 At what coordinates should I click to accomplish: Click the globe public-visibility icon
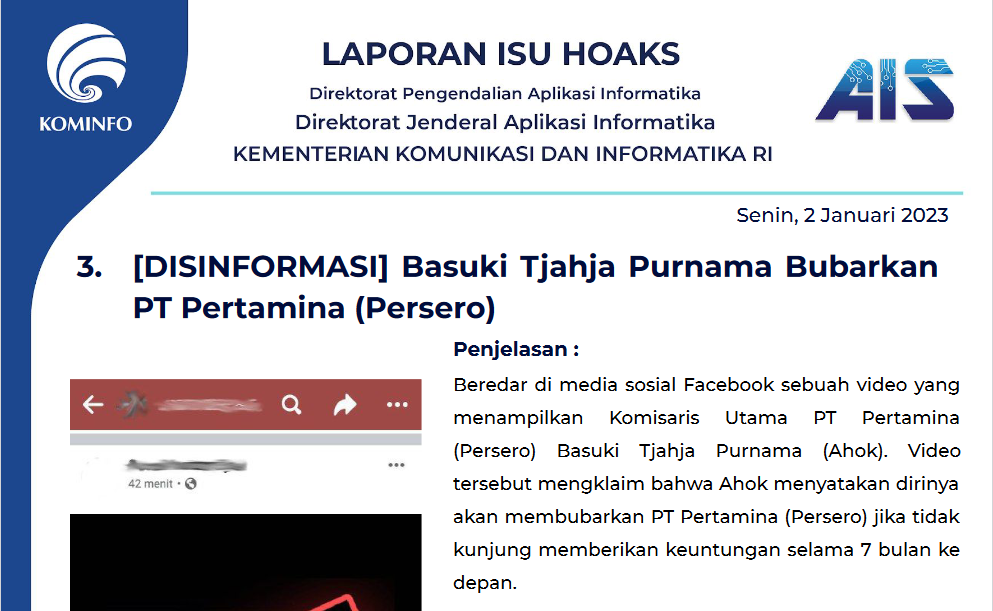tap(191, 484)
